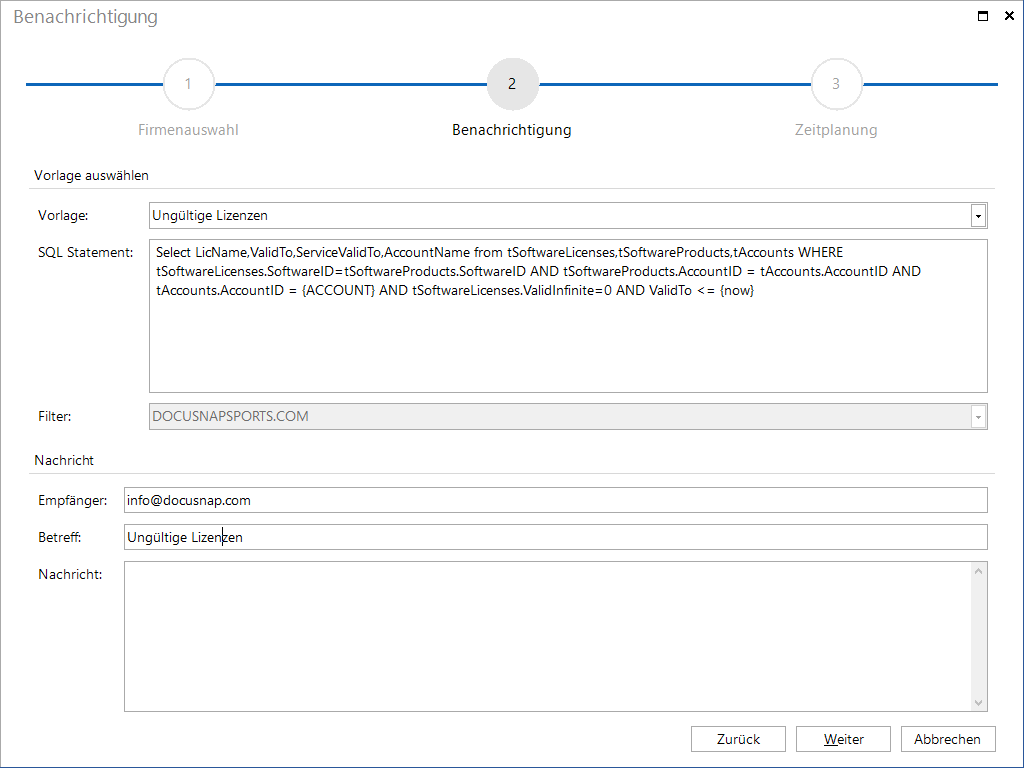
Task: Click the Firmenauswahl step label
Action: 188,130
